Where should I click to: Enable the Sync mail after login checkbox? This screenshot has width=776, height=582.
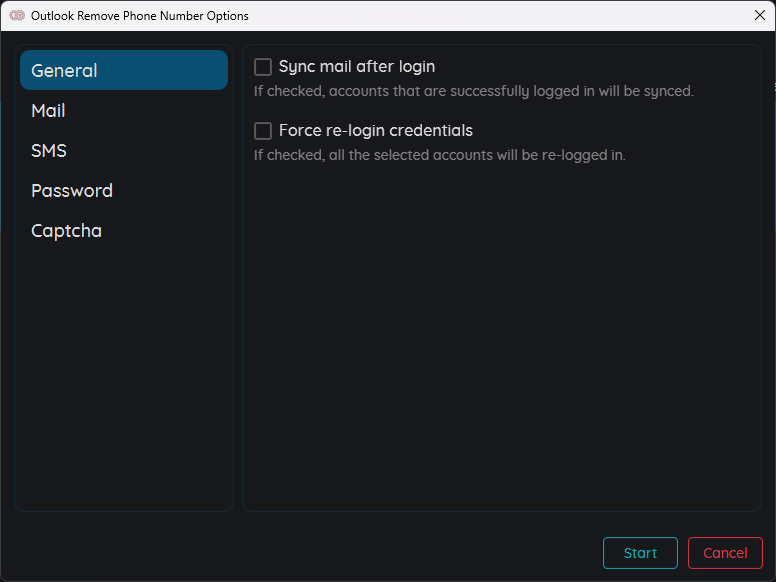click(x=263, y=67)
